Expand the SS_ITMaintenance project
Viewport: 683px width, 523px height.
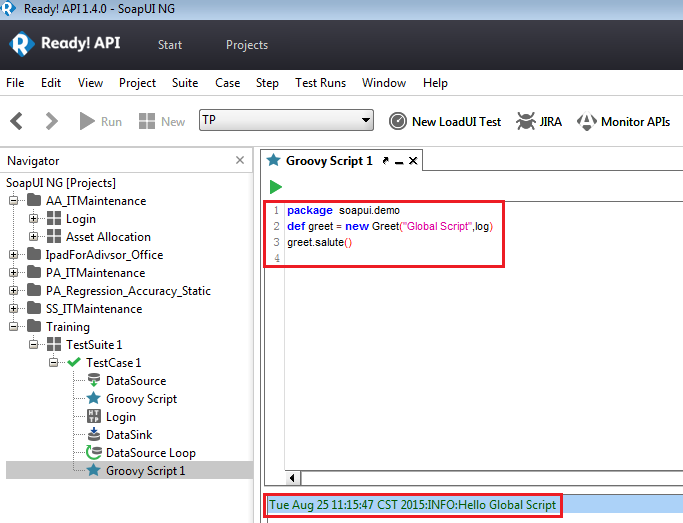14,308
